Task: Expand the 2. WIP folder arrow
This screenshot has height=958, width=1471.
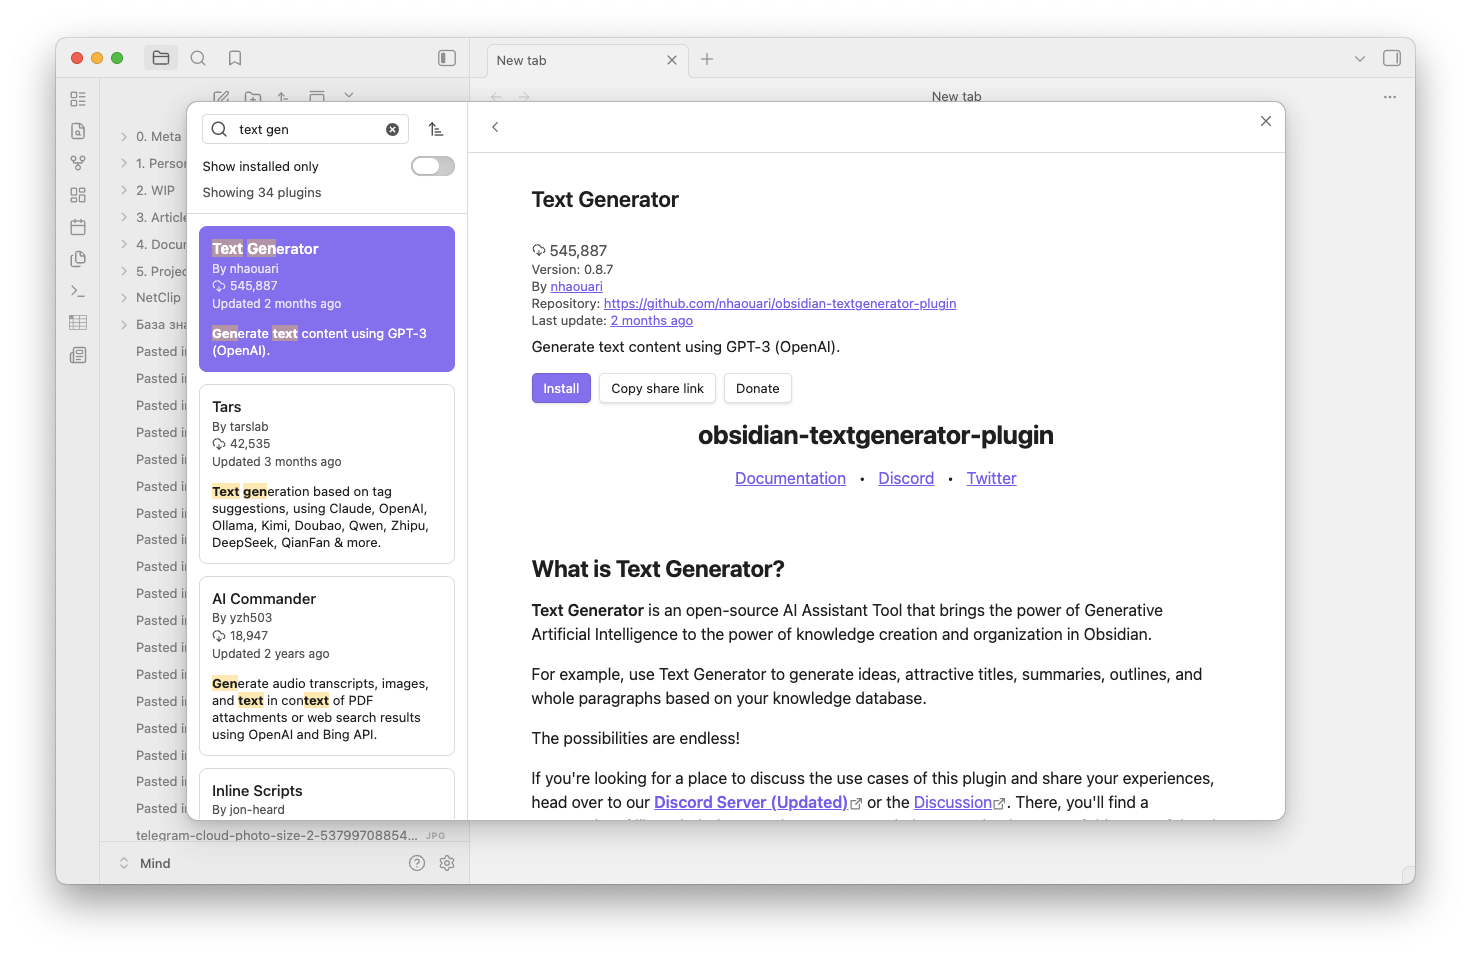Action: pos(124,190)
